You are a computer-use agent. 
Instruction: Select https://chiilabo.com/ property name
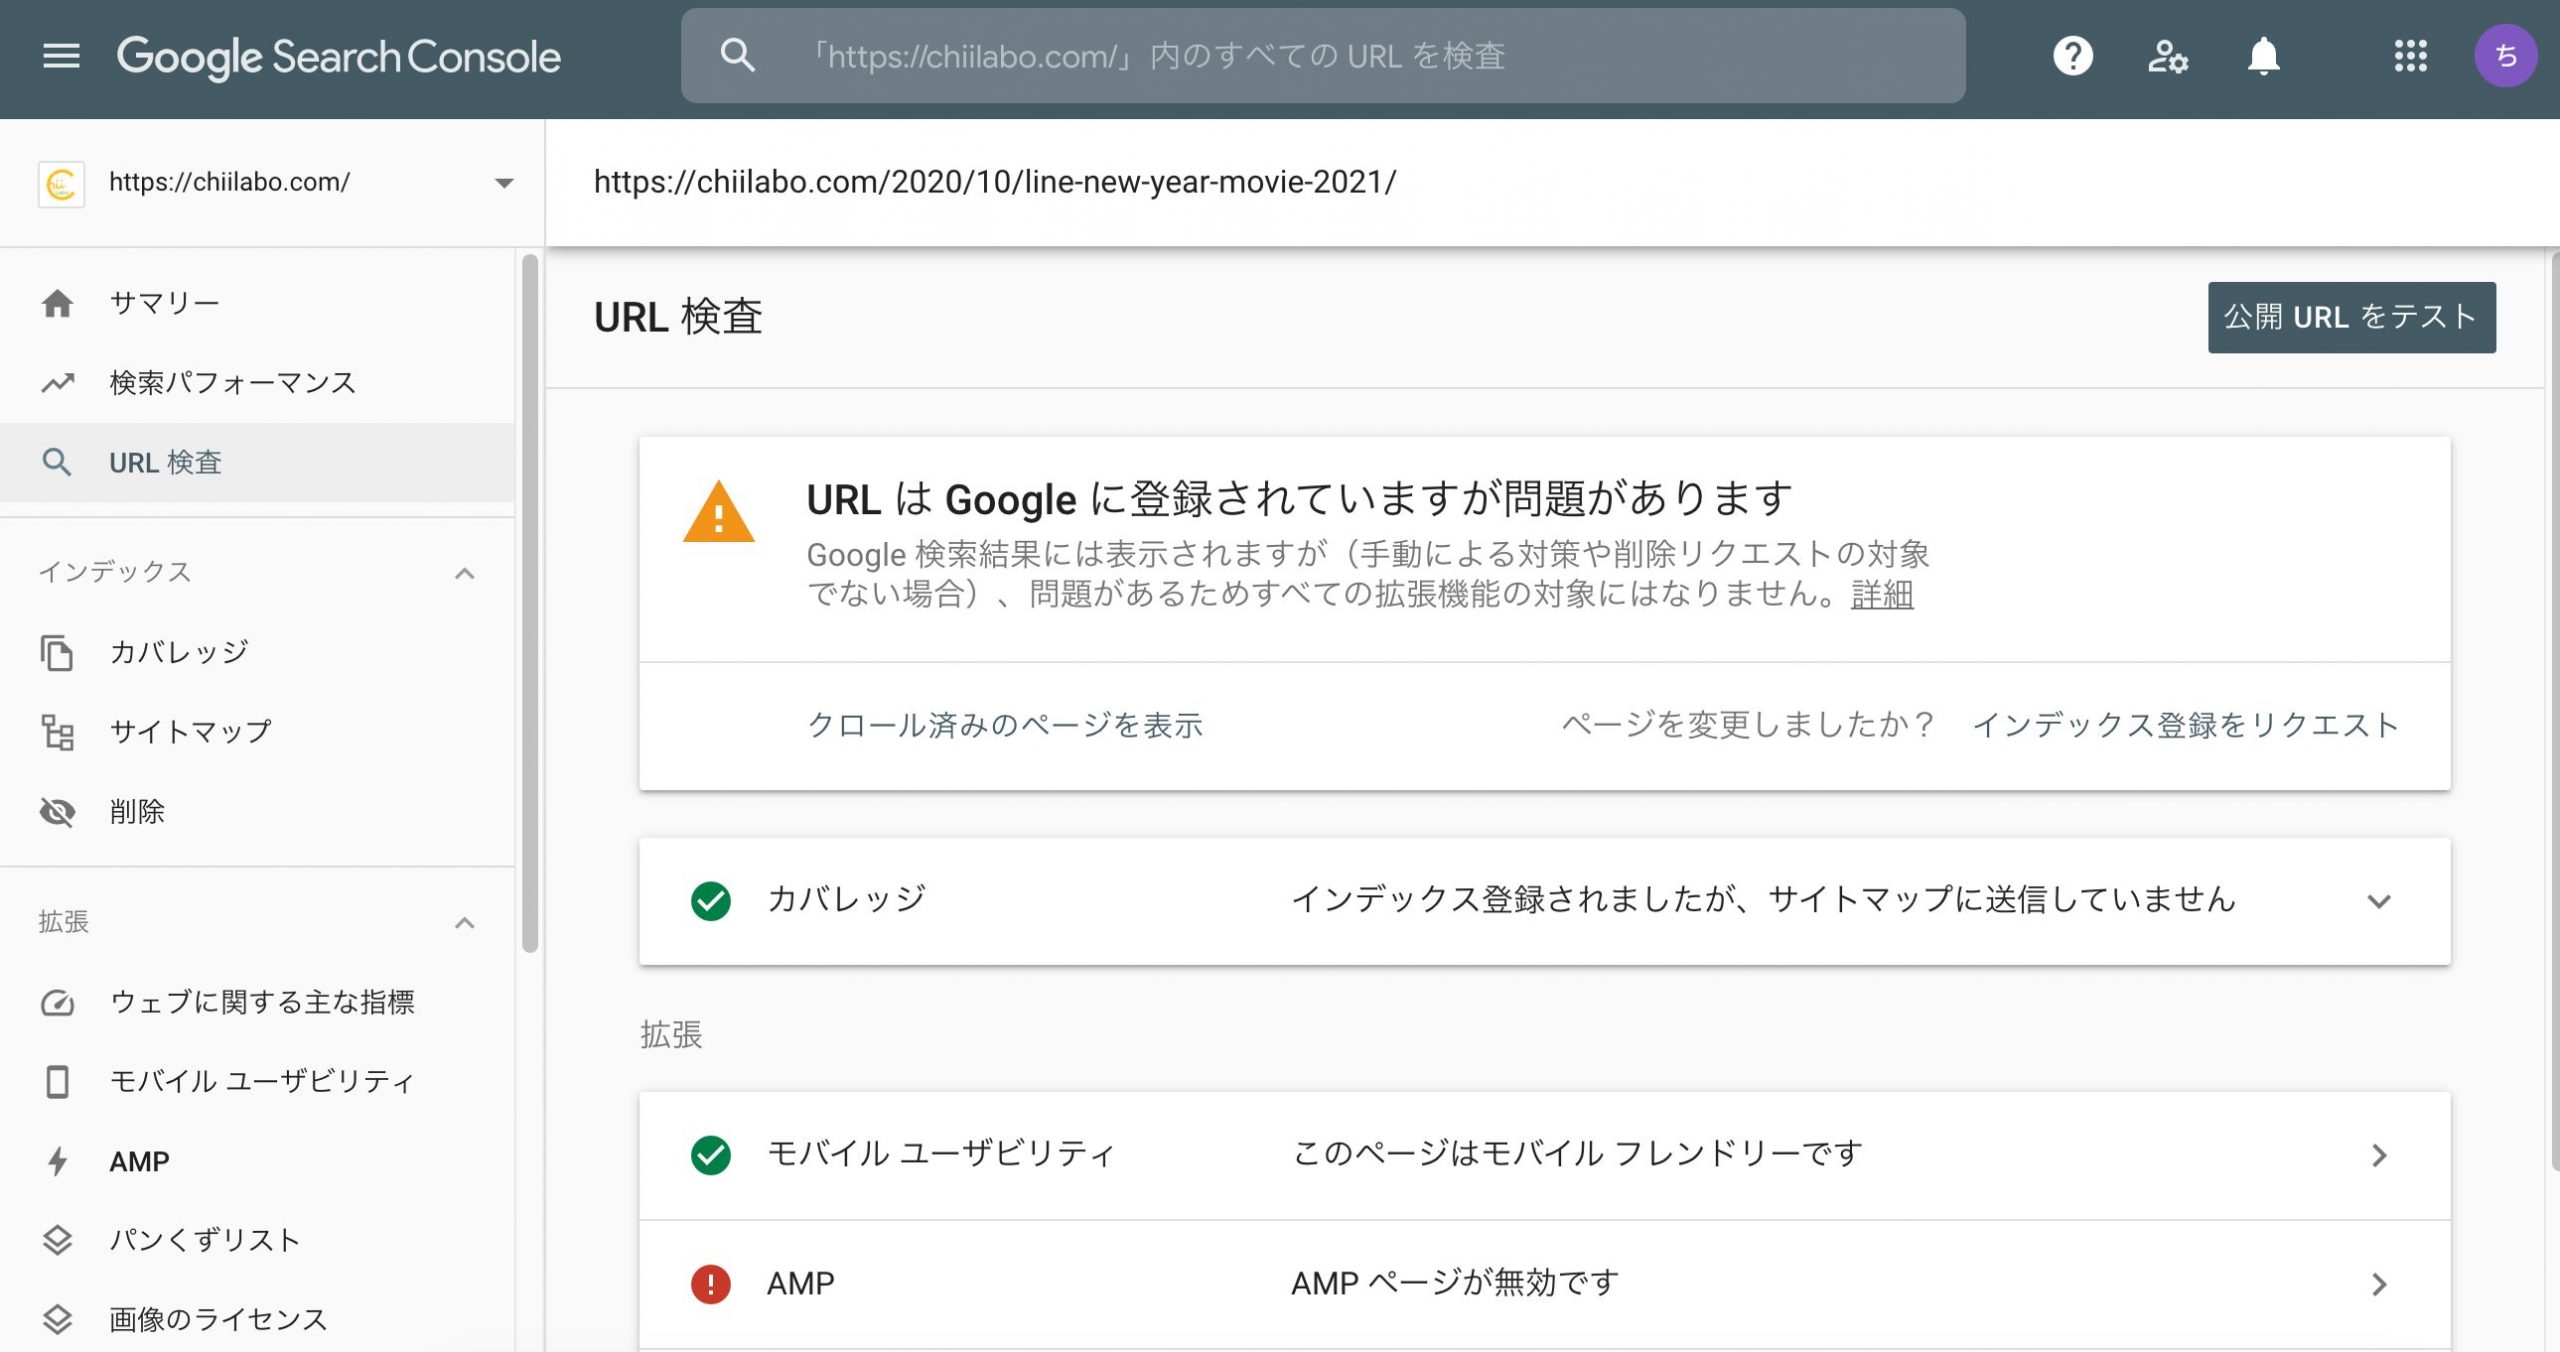tap(229, 182)
